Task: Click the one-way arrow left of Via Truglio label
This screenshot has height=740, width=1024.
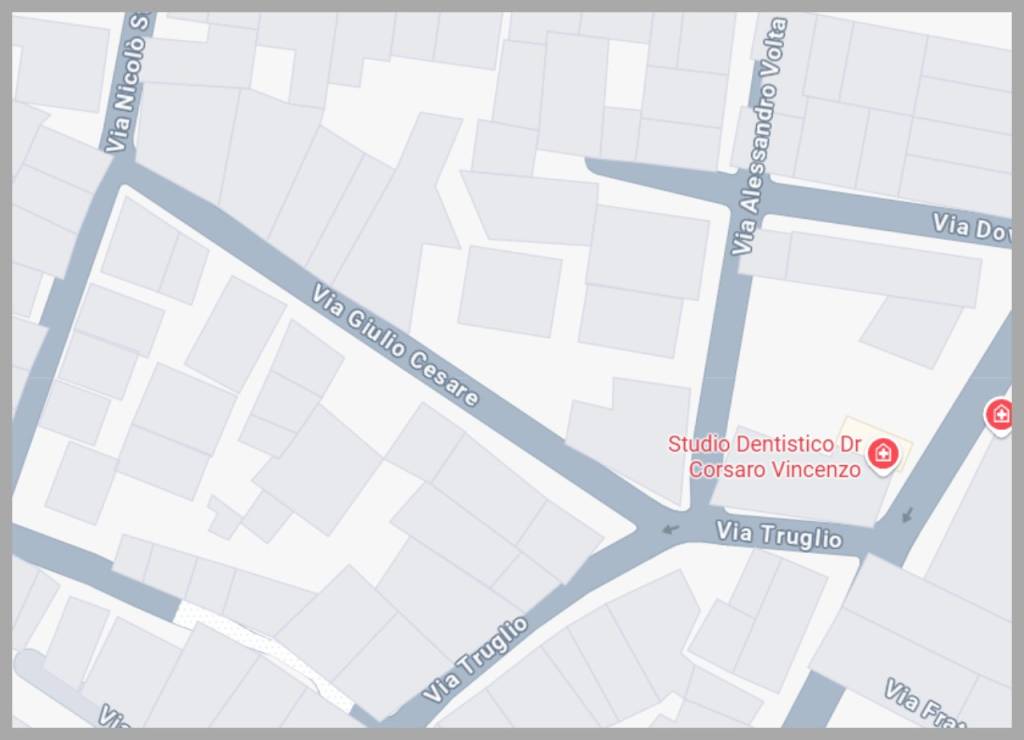Action: [671, 529]
